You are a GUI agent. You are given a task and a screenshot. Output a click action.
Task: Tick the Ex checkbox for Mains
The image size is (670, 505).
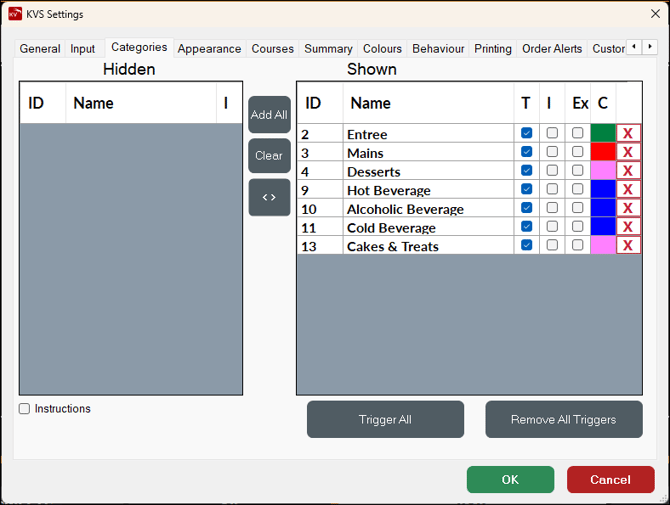(578, 152)
